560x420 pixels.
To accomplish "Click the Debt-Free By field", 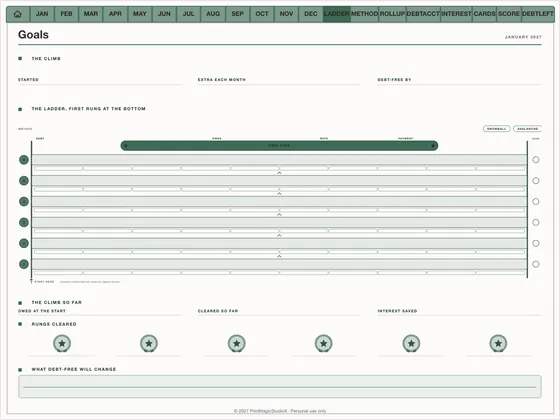I will [x=459, y=81].
